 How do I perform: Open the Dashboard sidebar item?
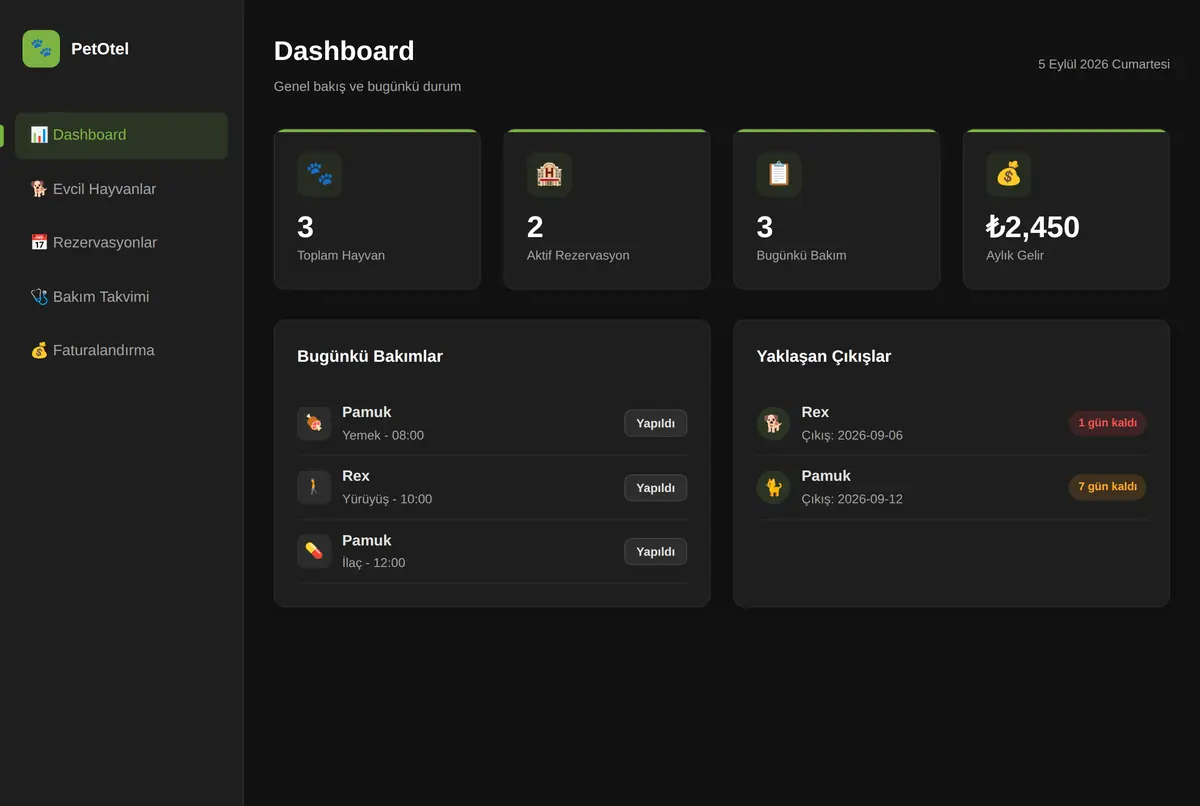click(121, 135)
